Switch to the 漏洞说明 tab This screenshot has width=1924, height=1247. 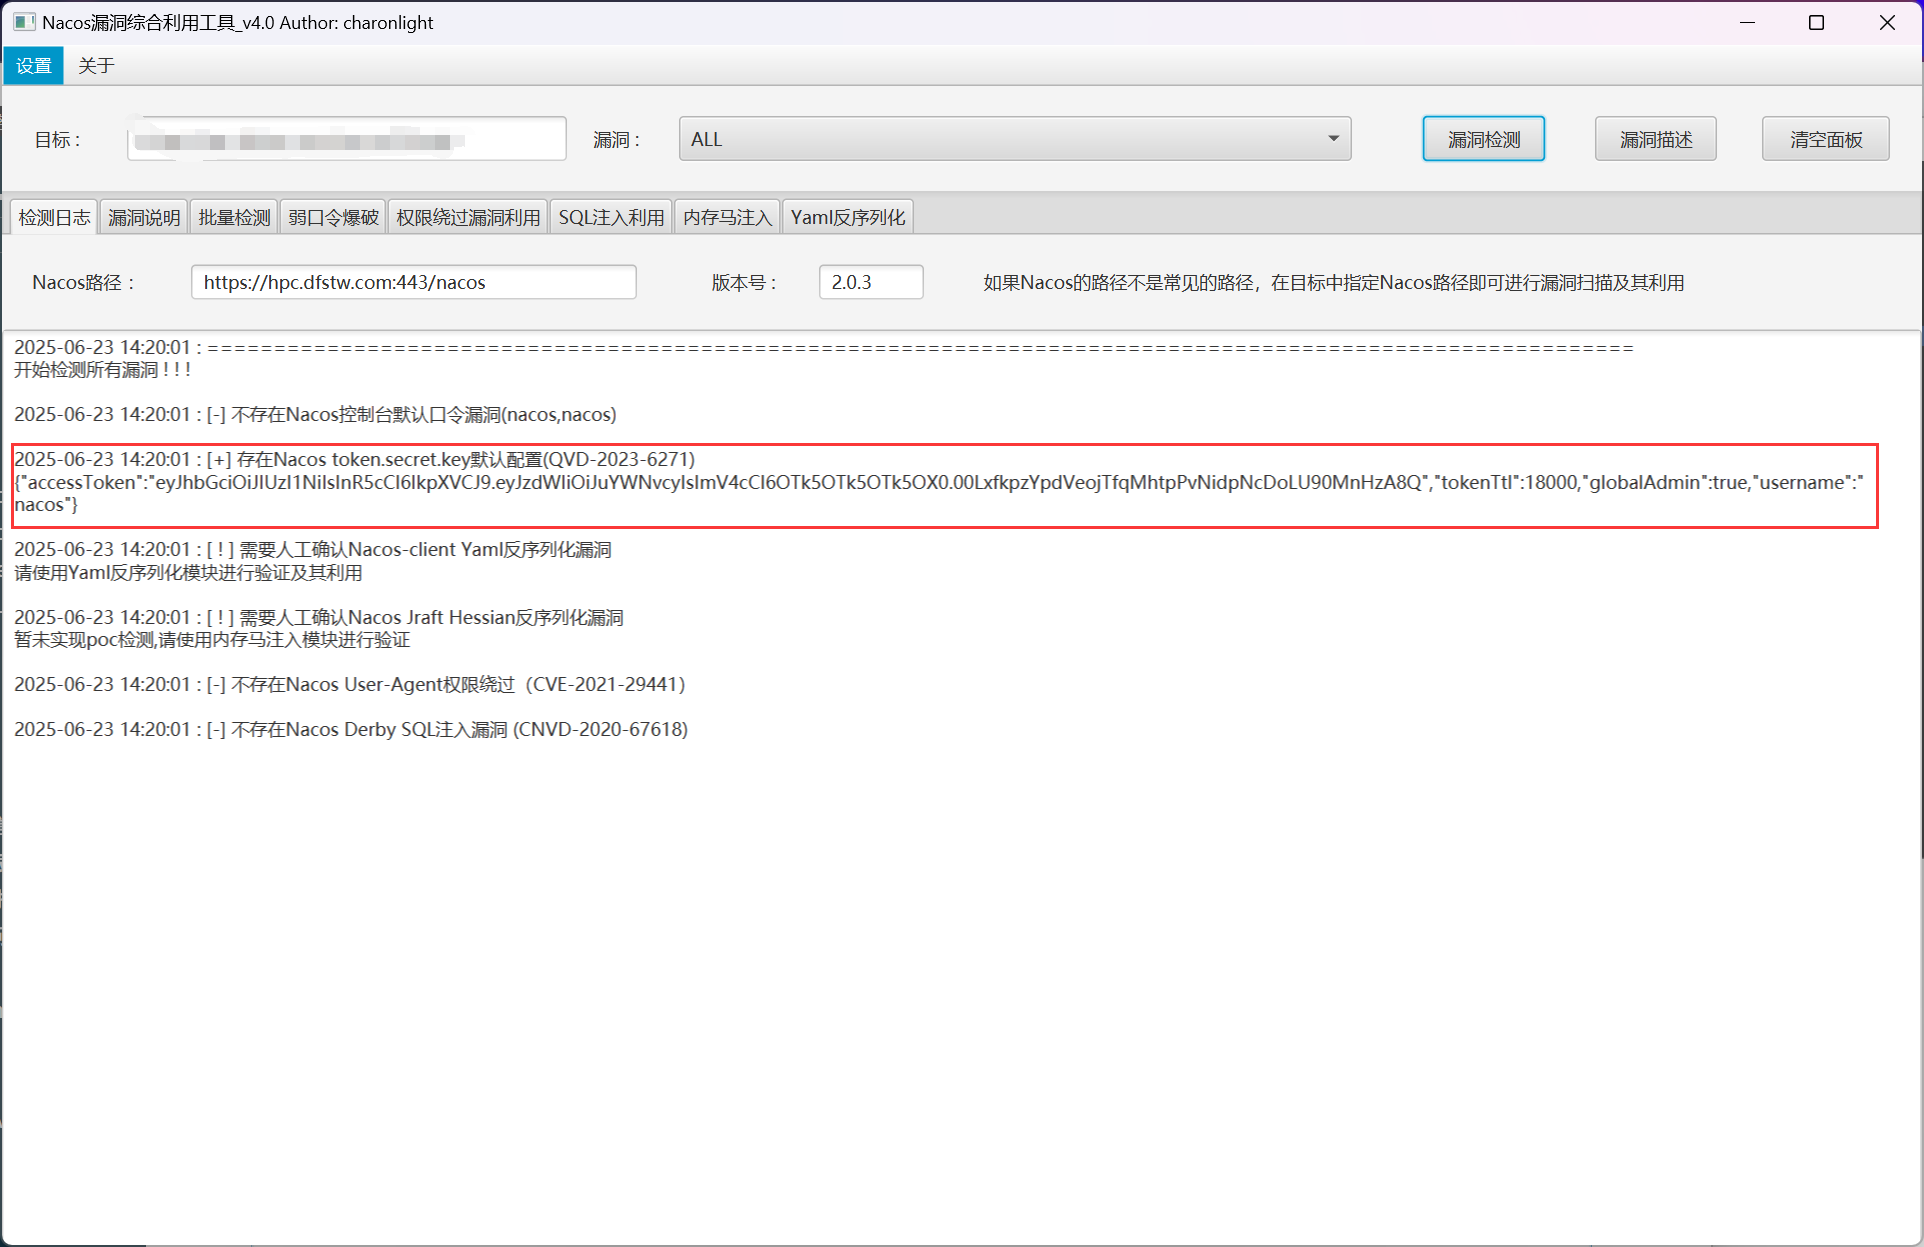pyautogui.click(x=144, y=217)
